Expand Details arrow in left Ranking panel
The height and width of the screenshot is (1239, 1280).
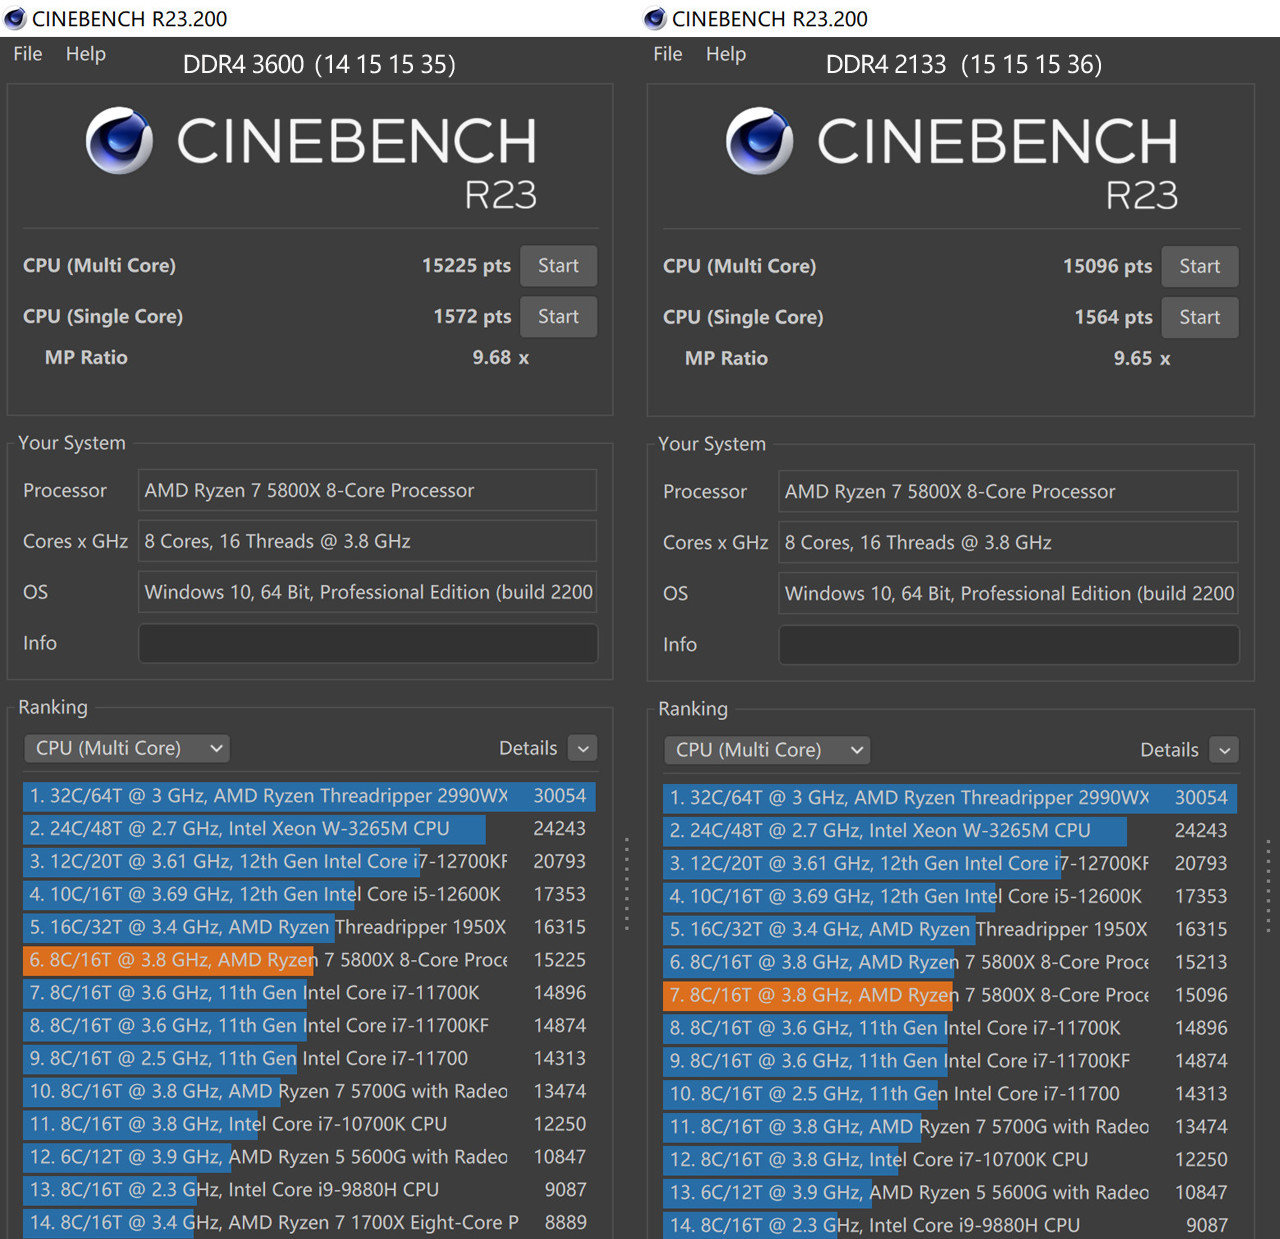coord(583,748)
